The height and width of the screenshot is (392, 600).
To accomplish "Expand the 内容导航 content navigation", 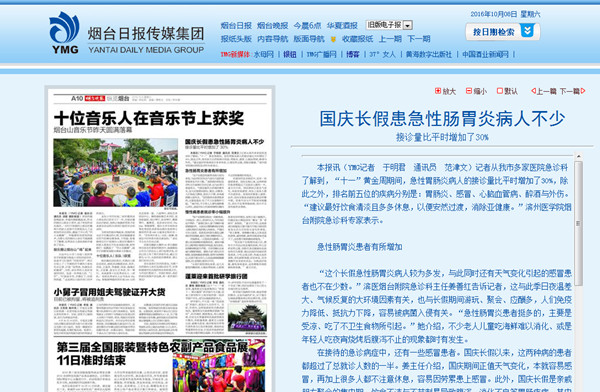I will [x=272, y=39].
